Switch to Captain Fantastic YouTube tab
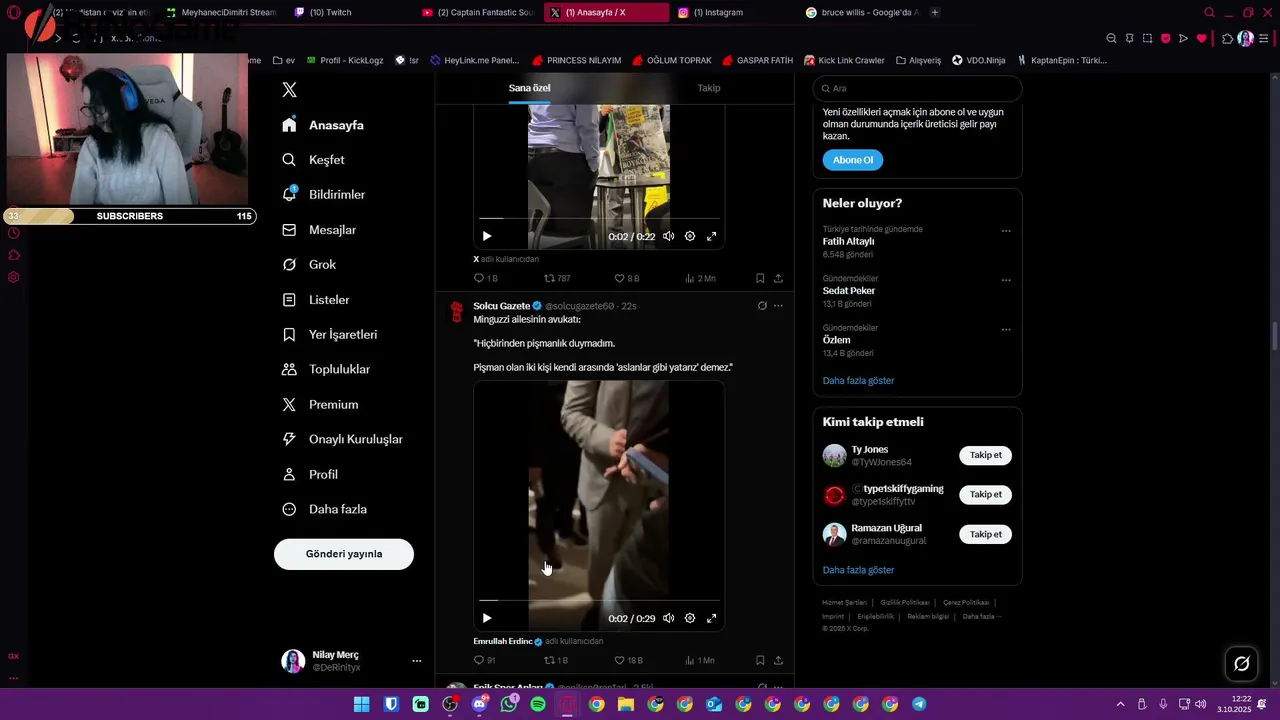1280x720 pixels. point(478,12)
